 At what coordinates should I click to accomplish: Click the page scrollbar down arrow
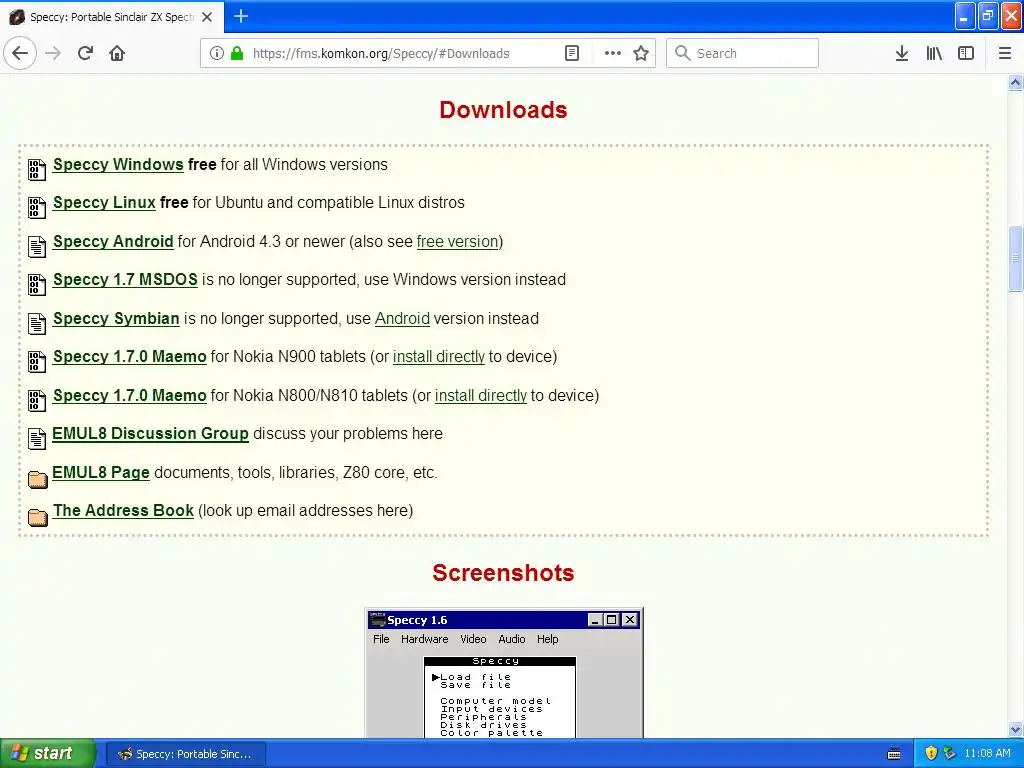coord(1015,729)
